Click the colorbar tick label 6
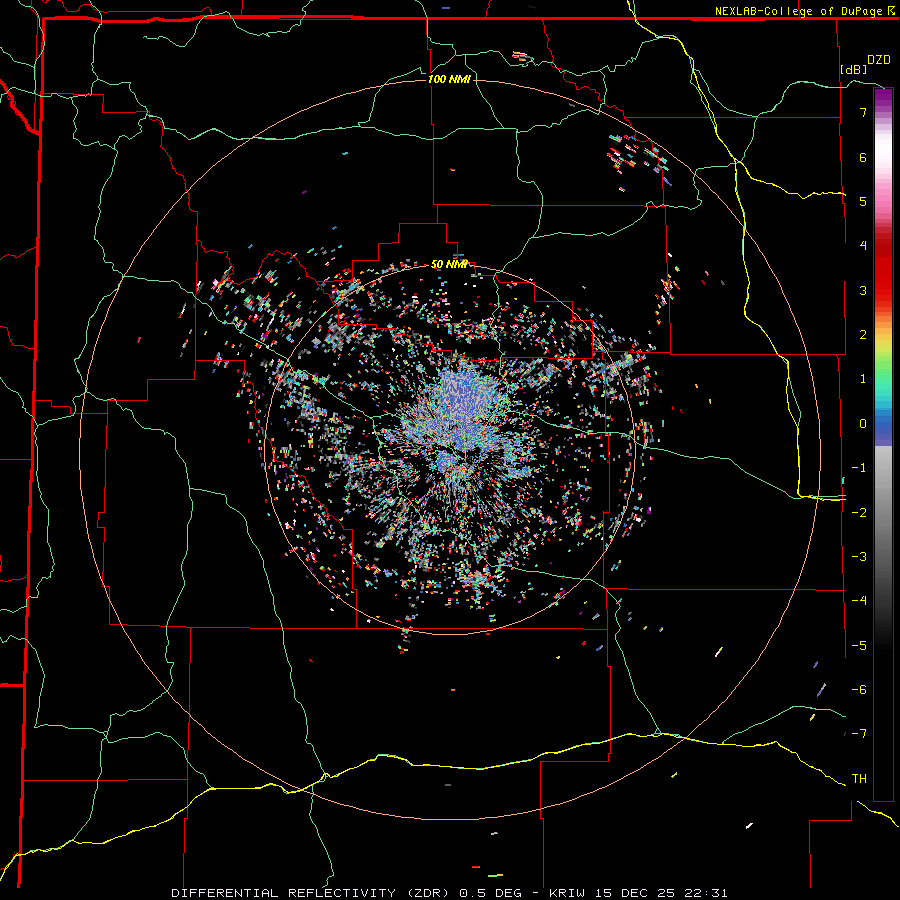Image resolution: width=900 pixels, height=900 pixels. [863, 157]
